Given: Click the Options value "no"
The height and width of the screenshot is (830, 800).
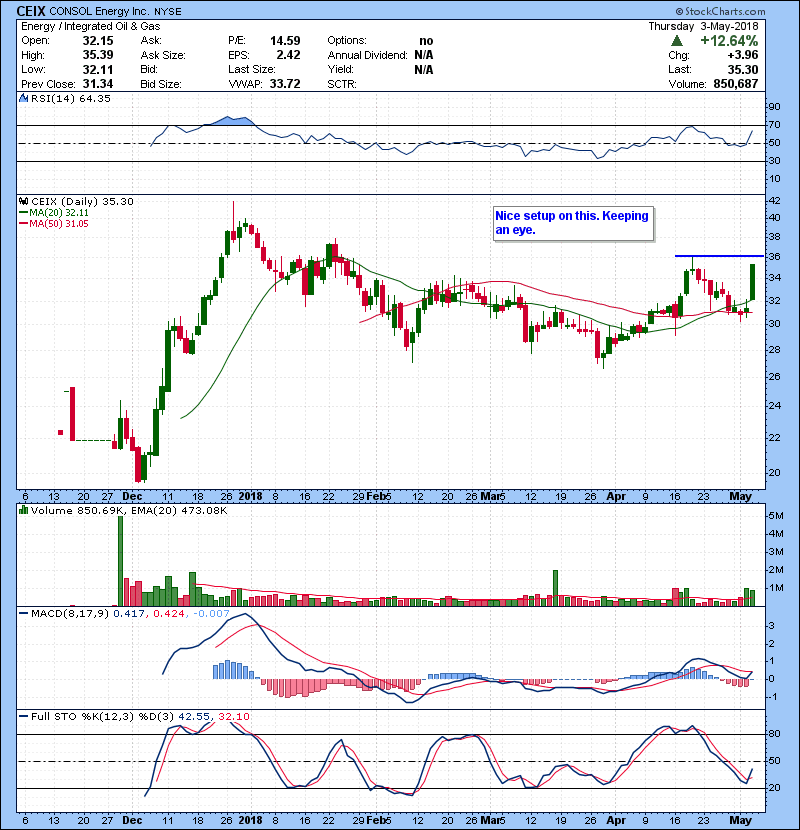Looking at the screenshot, I should pyautogui.click(x=426, y=41).
